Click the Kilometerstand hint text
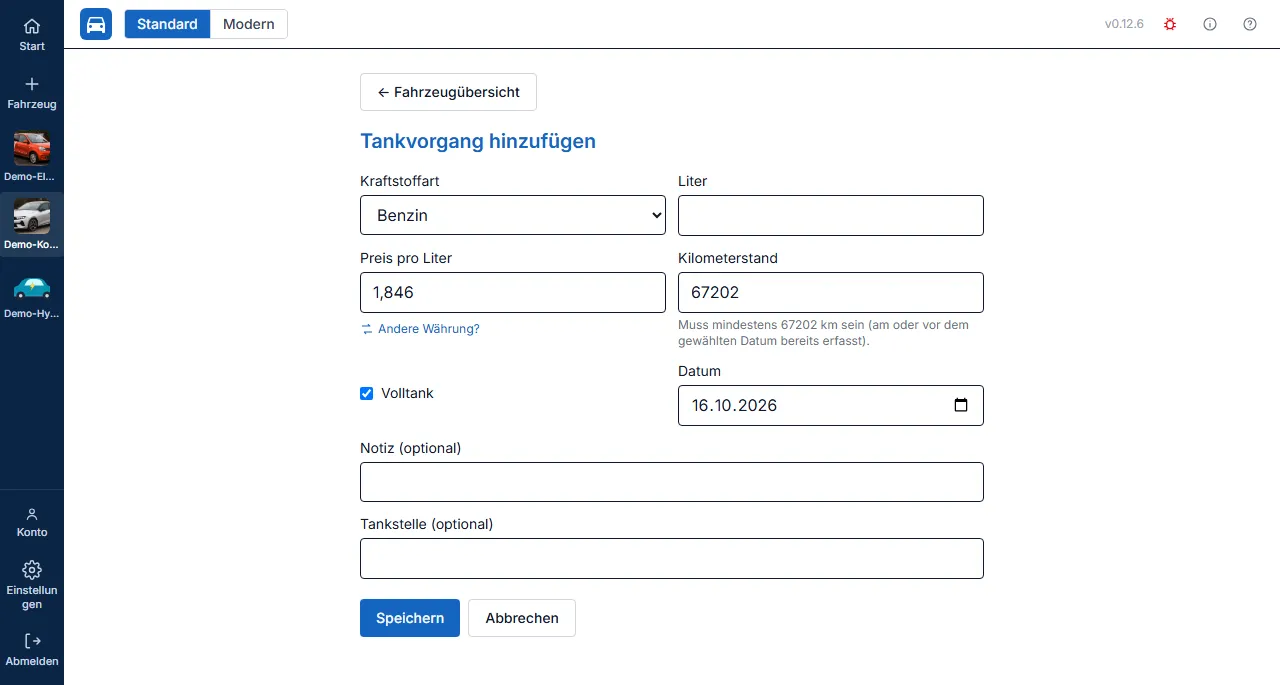Viewport: 1280px width, 685px height. click(823, 333)
